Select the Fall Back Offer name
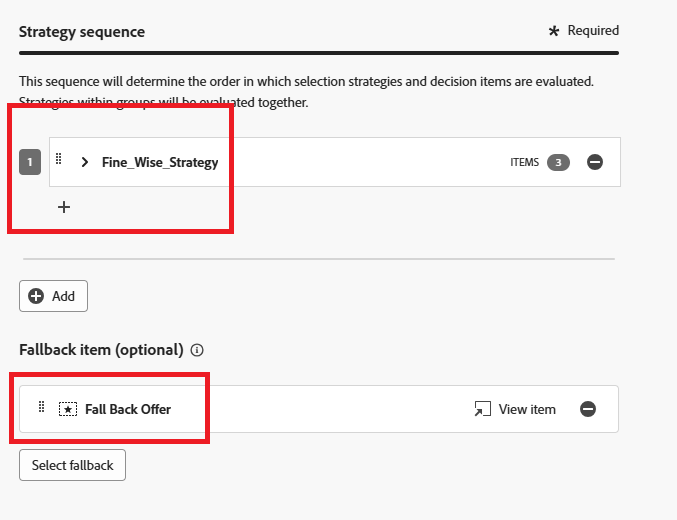This screenshot has height=520, width=677. tap(128, 409)
